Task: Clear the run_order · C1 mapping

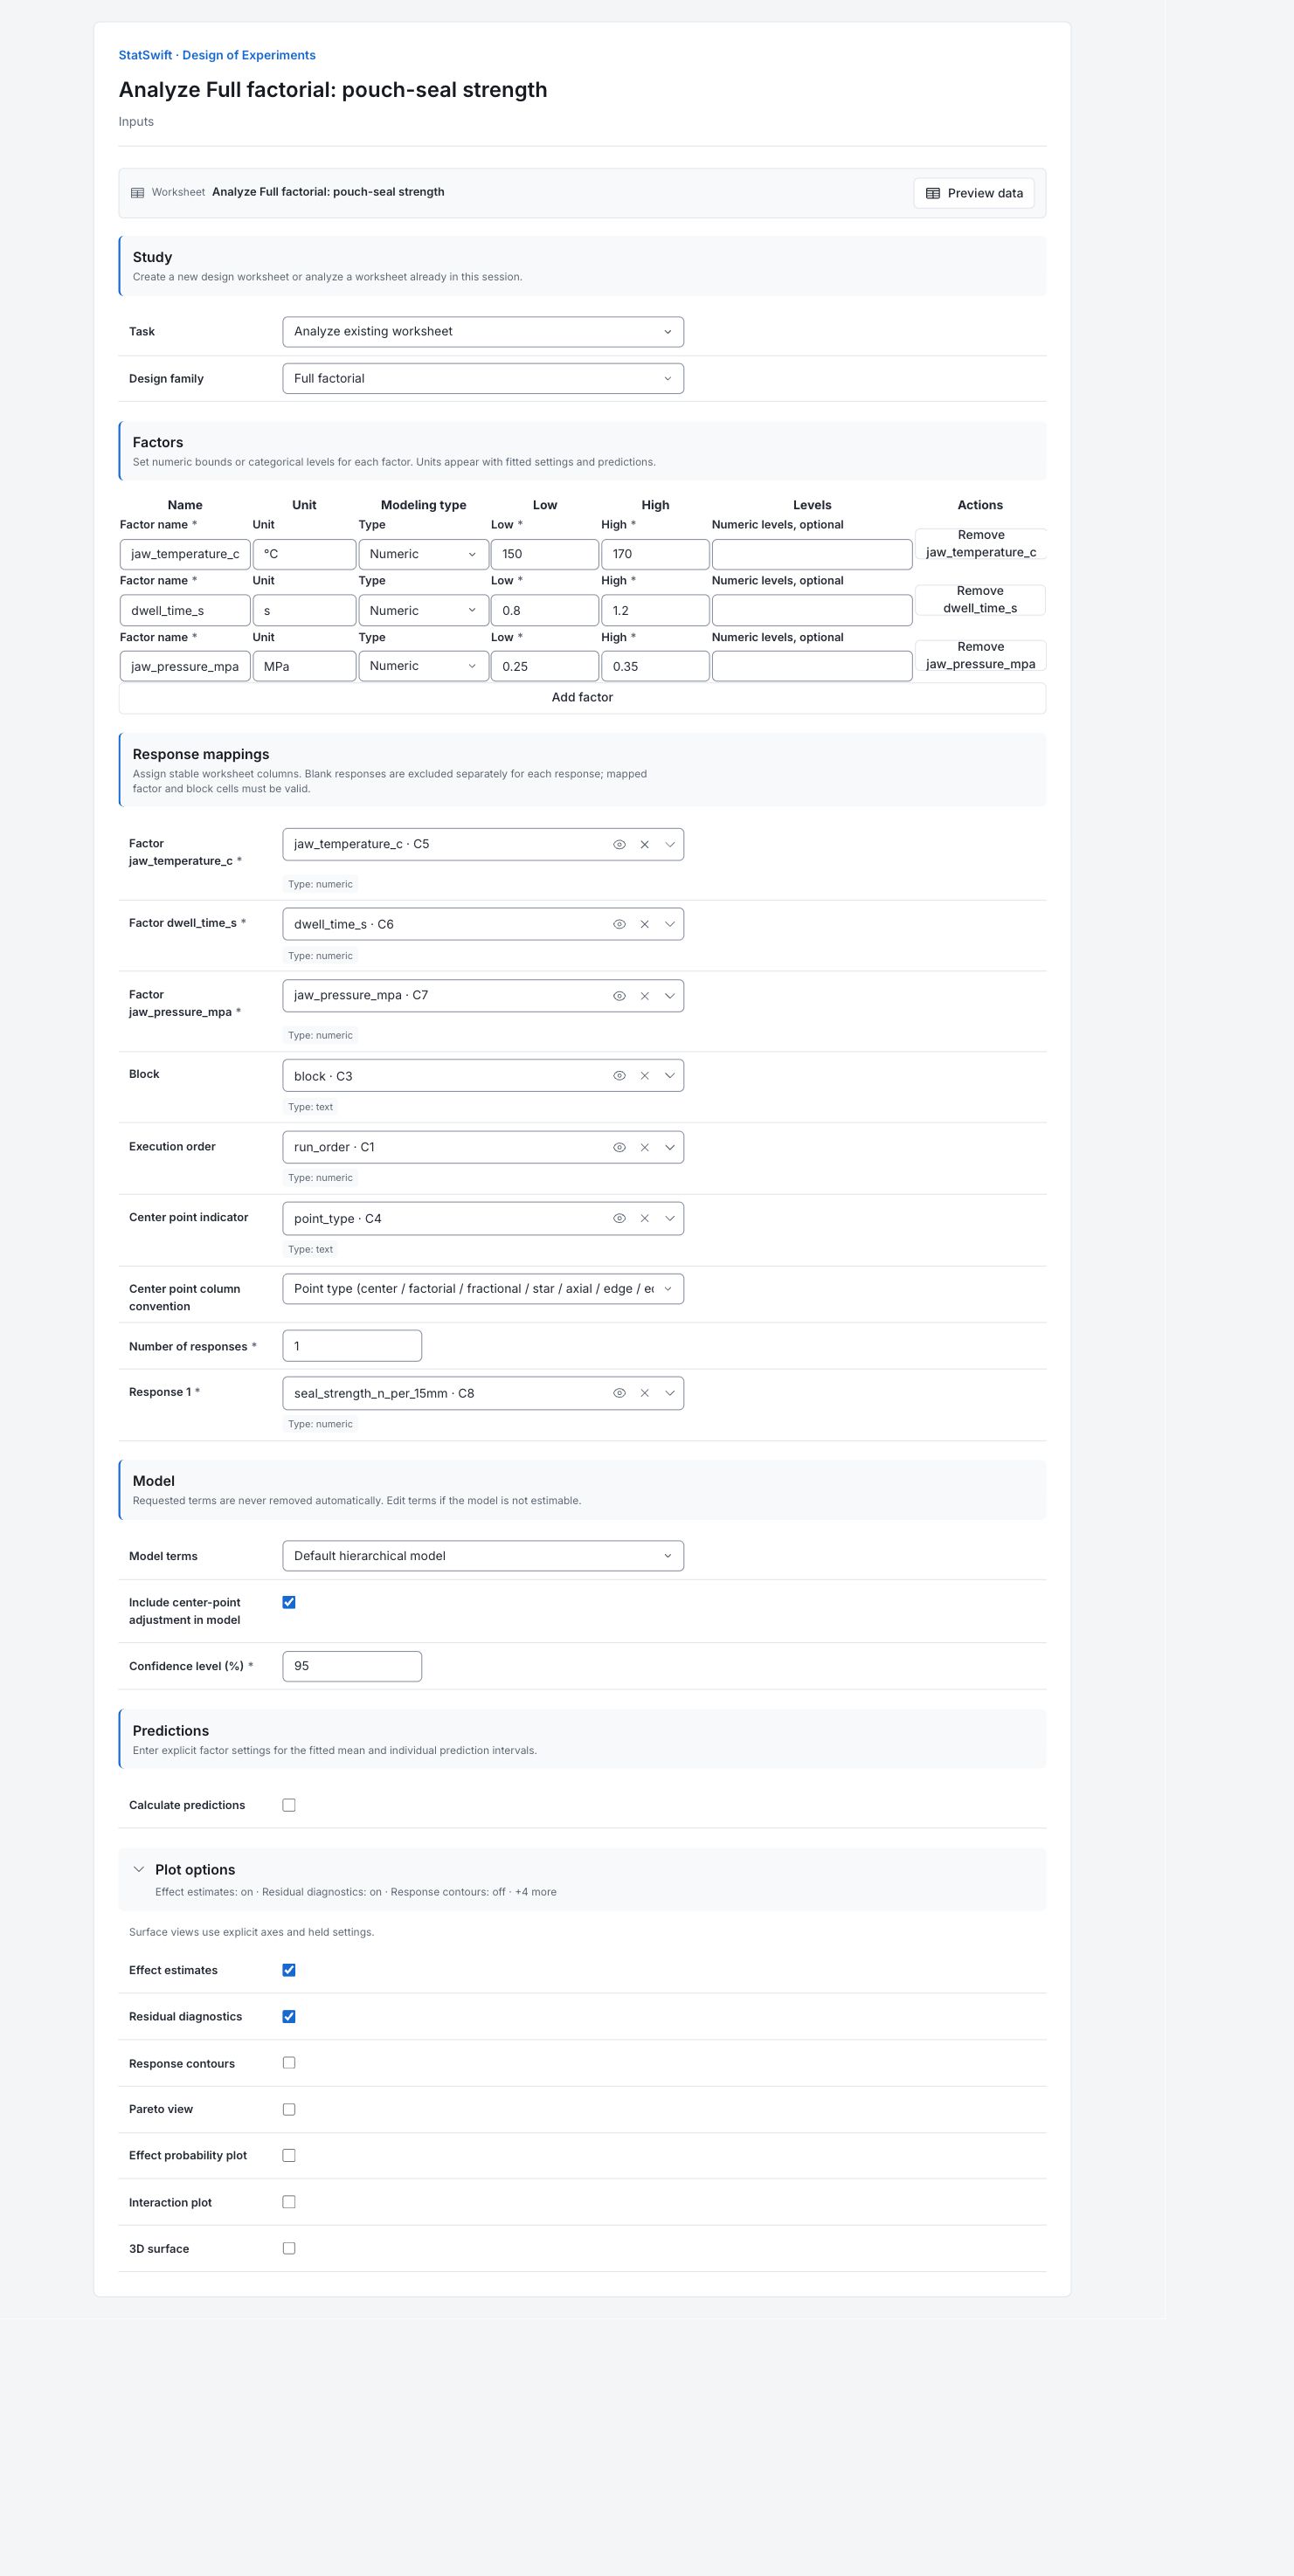Action: (x=645, y=1147)
